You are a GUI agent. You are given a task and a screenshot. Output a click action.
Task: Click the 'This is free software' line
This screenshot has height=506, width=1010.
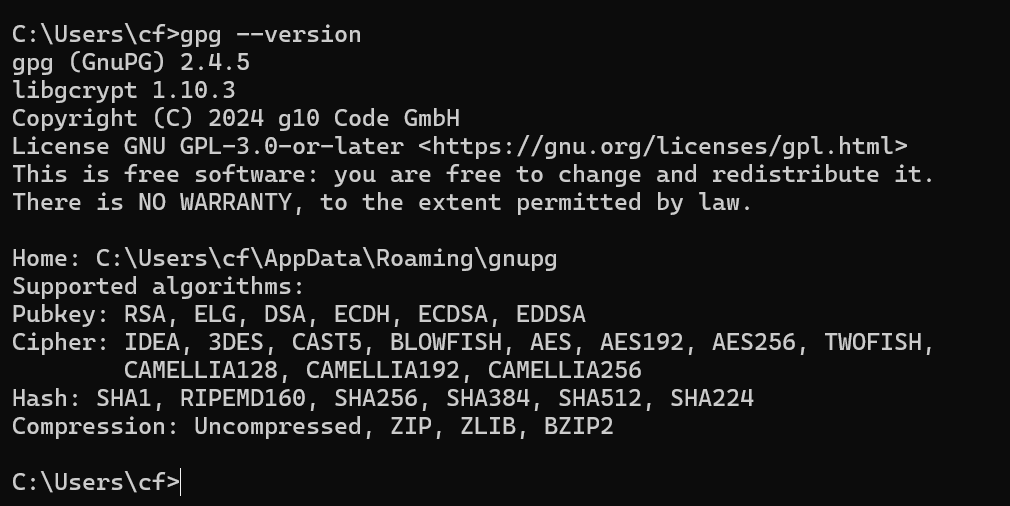[473, 174]
